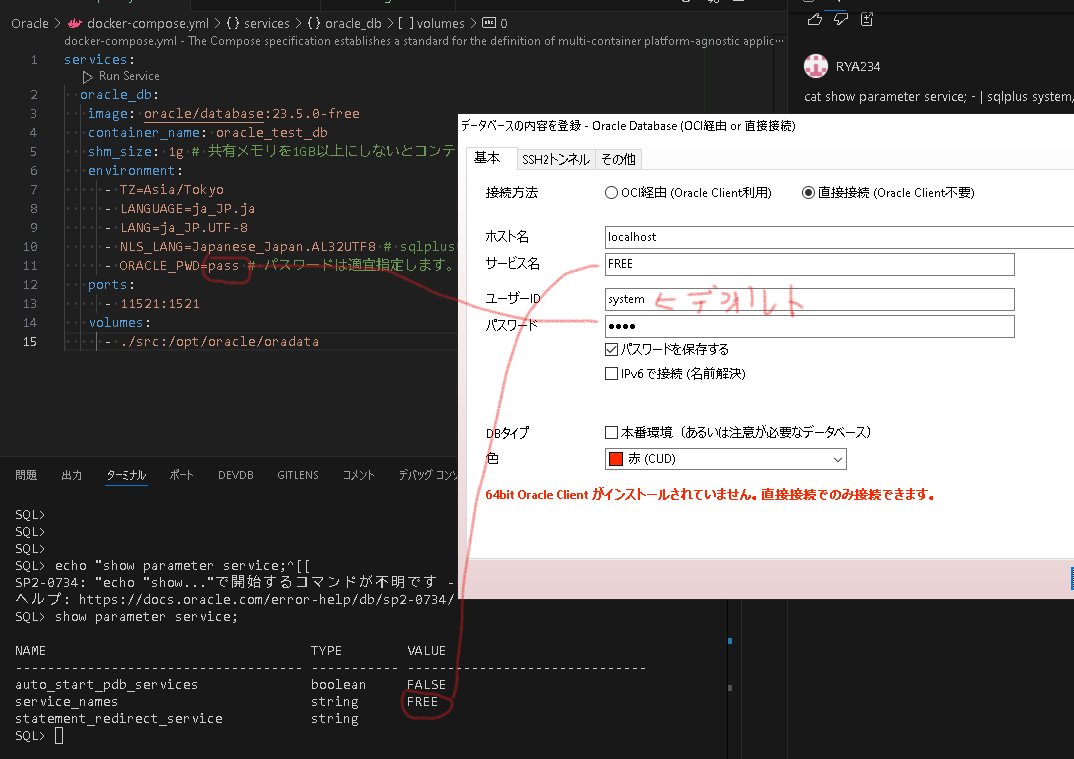Click the terminal prompt cursor after last SQL>
Image resolution: width=1074 pixels, height=759 pixels.
tap(59, 736)
